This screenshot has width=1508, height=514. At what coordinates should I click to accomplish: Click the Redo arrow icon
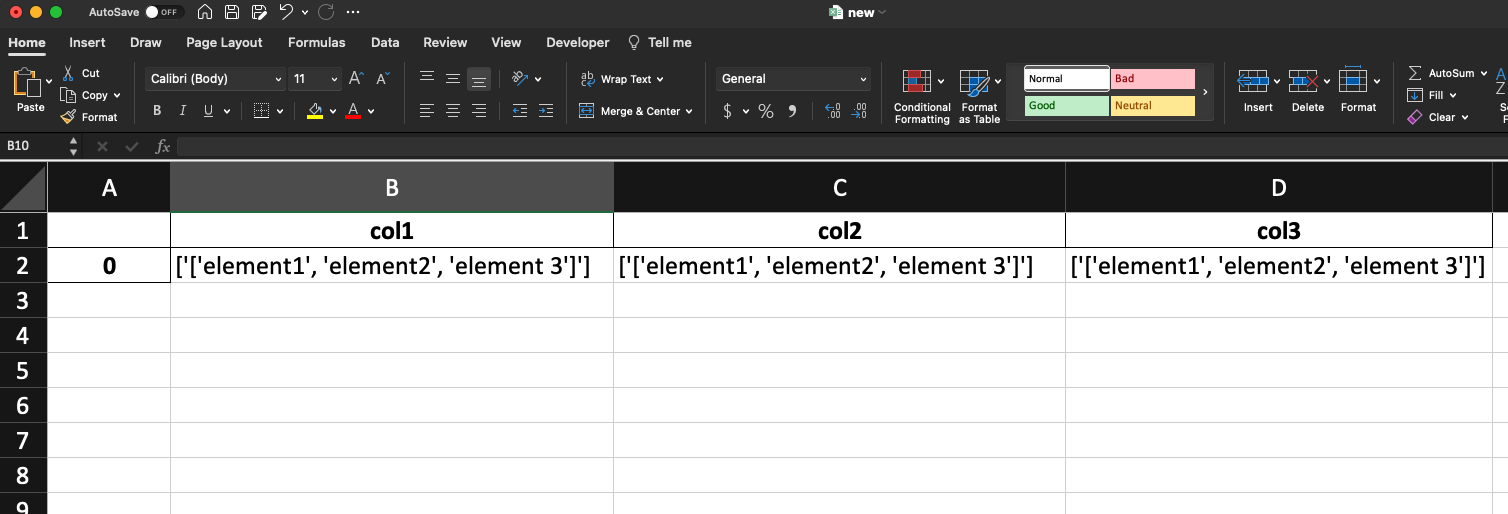(325, 12)
